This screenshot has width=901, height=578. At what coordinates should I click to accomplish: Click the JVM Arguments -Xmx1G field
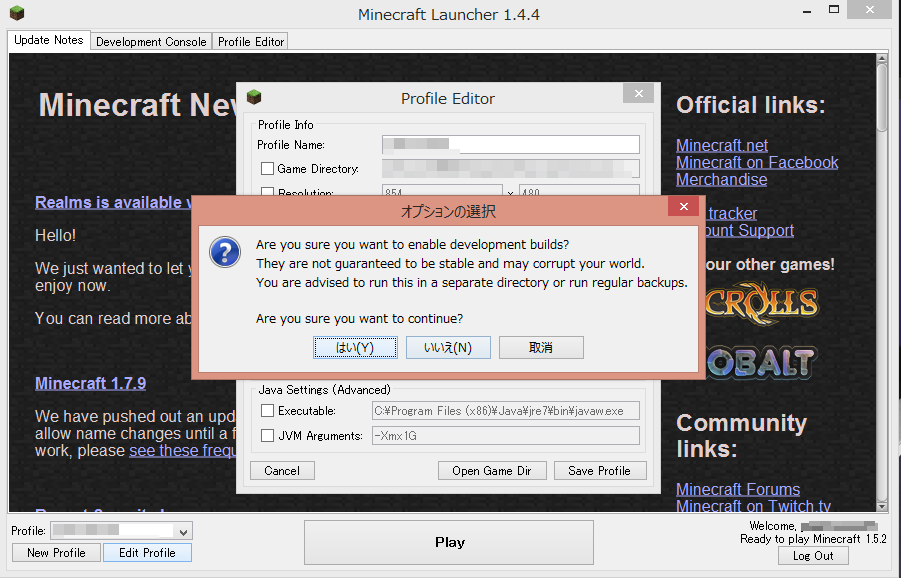pyautogui.click(x=506, y=436)
